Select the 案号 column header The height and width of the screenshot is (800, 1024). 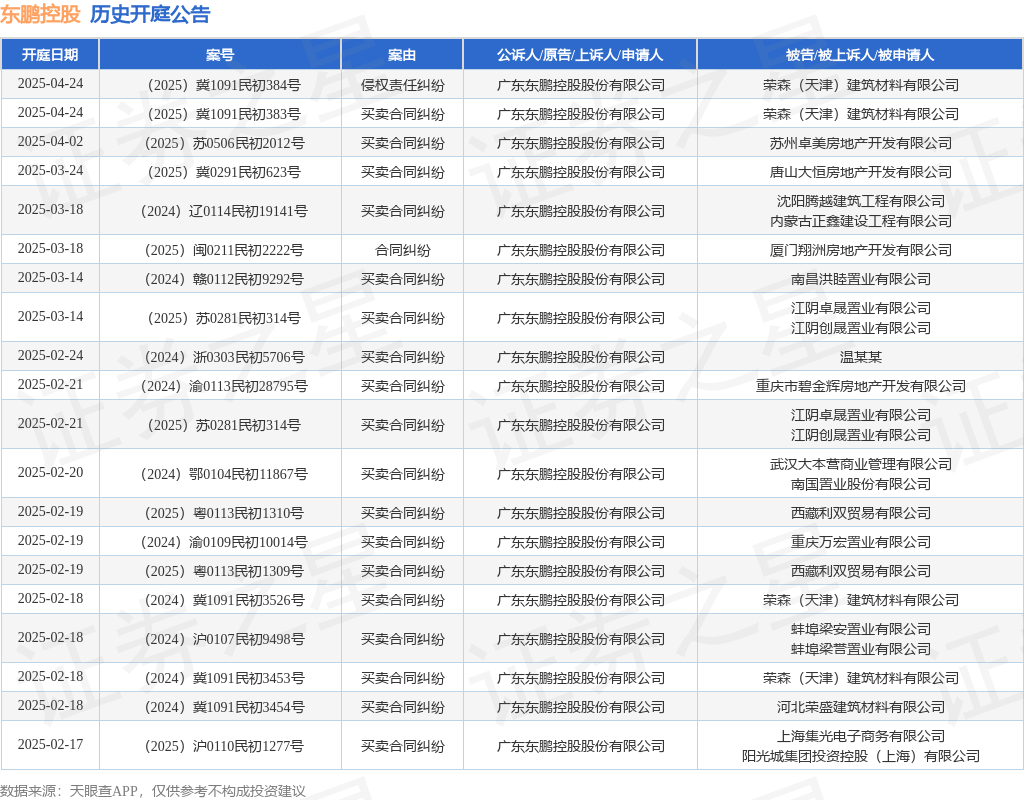point(220,55)
